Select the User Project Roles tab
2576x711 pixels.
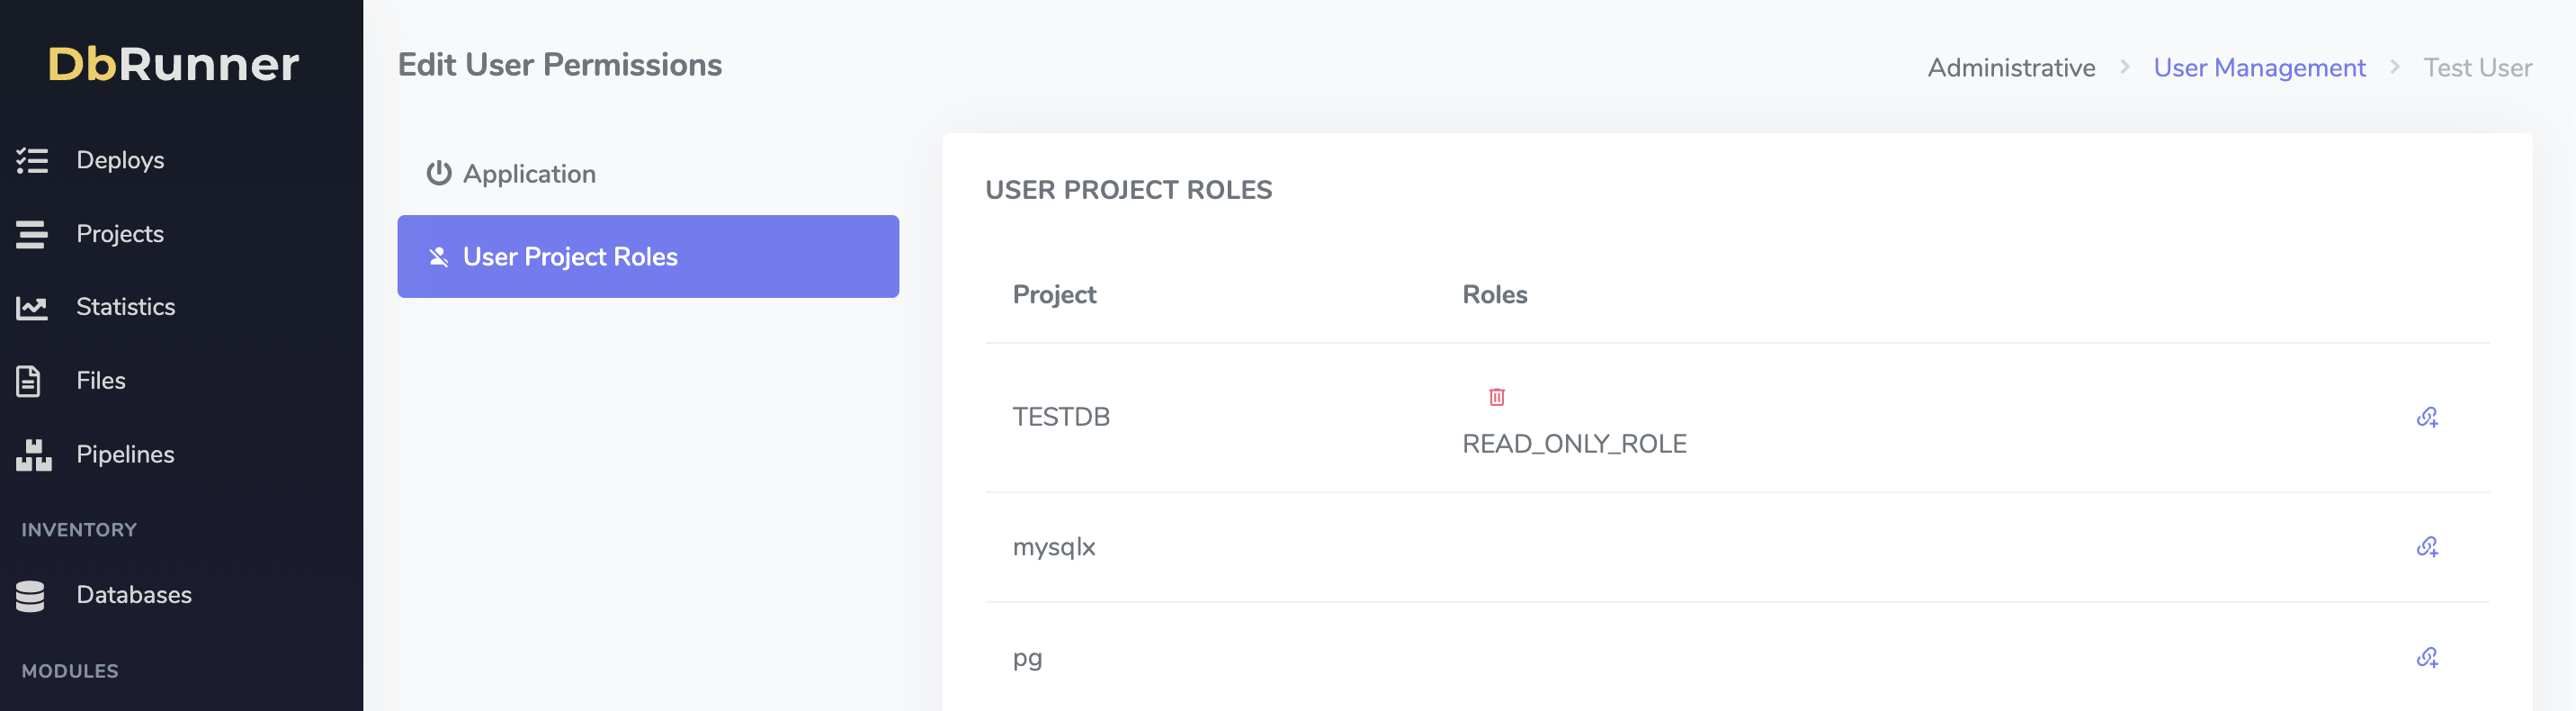click(648, 257)
